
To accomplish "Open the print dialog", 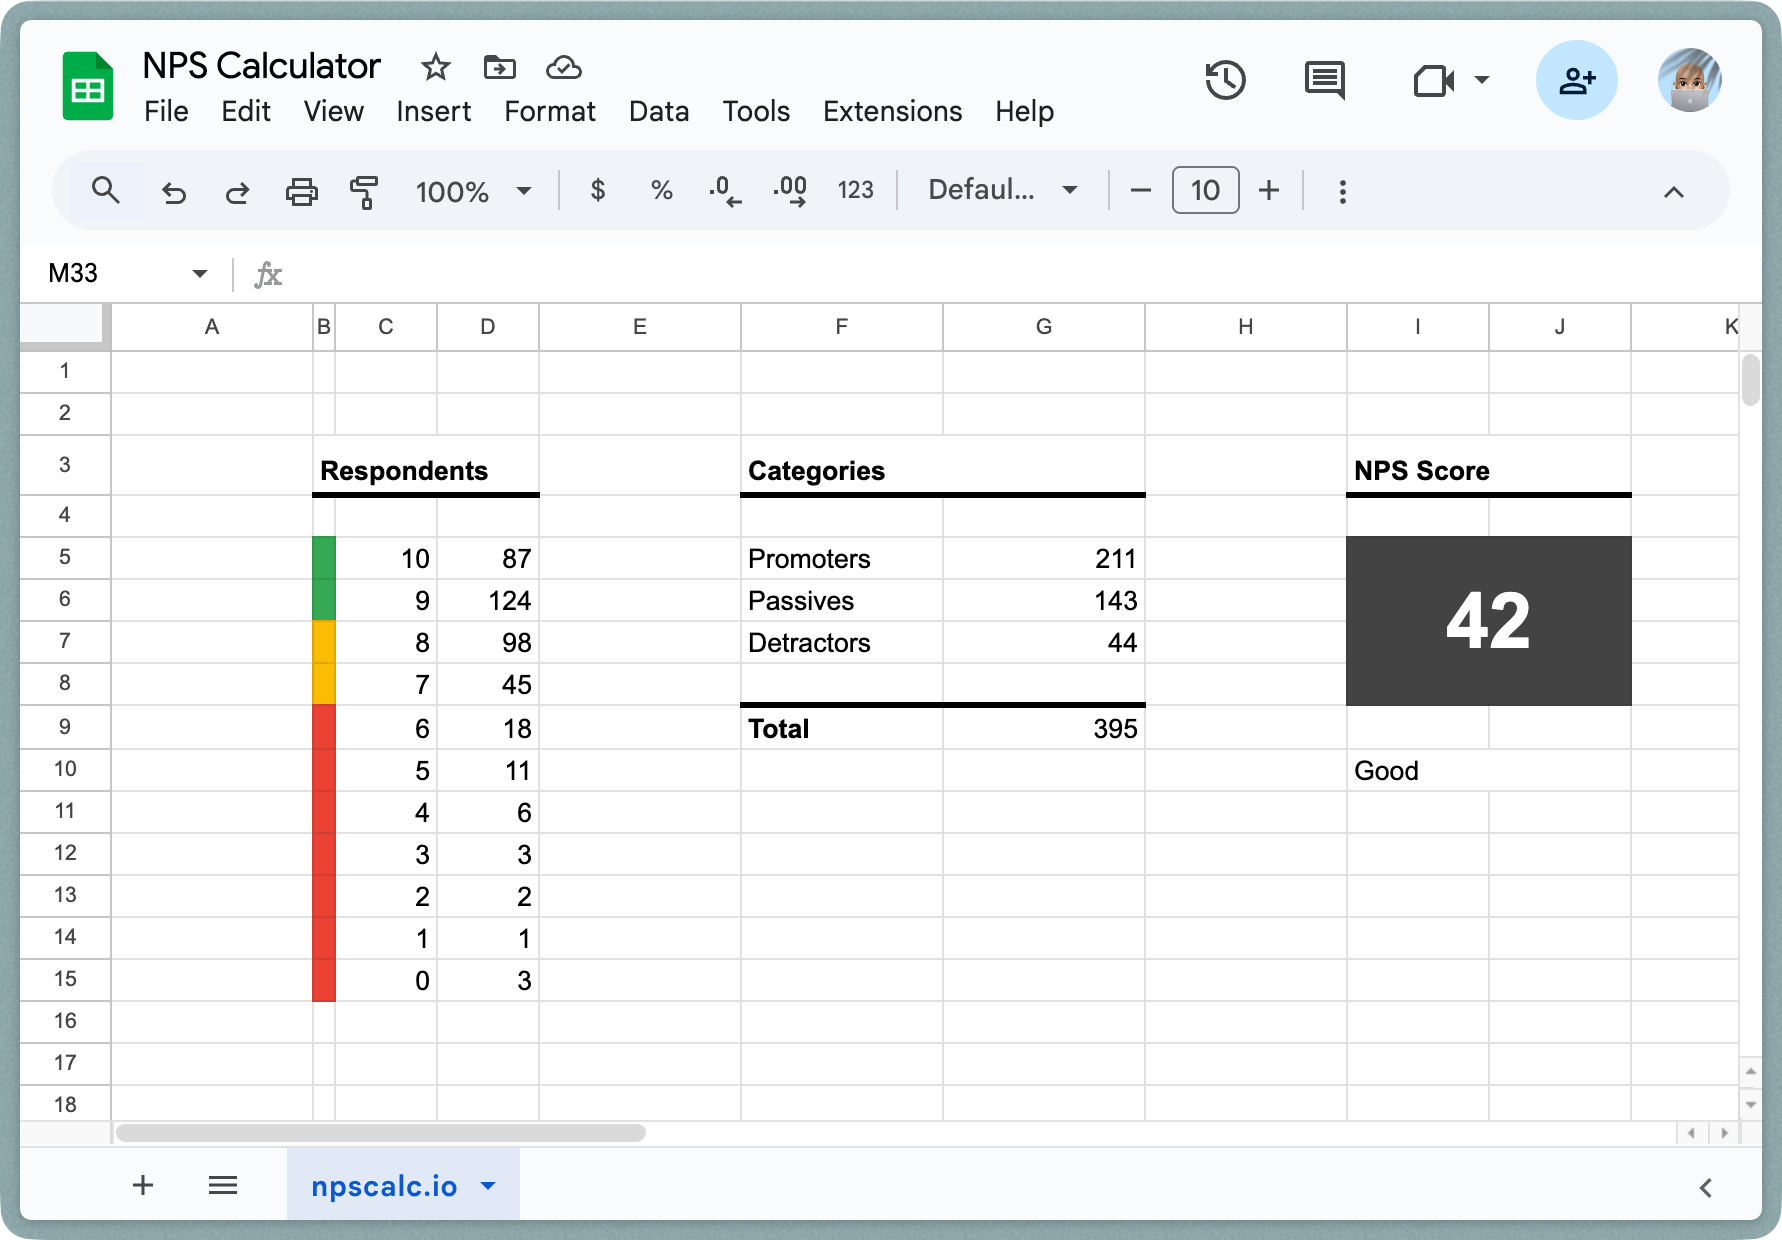I will [302, 191].
